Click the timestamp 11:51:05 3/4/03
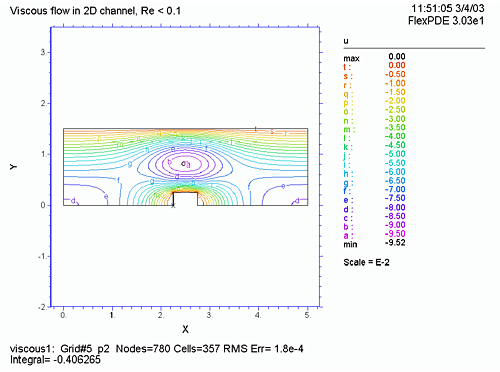 click(447, 8)
